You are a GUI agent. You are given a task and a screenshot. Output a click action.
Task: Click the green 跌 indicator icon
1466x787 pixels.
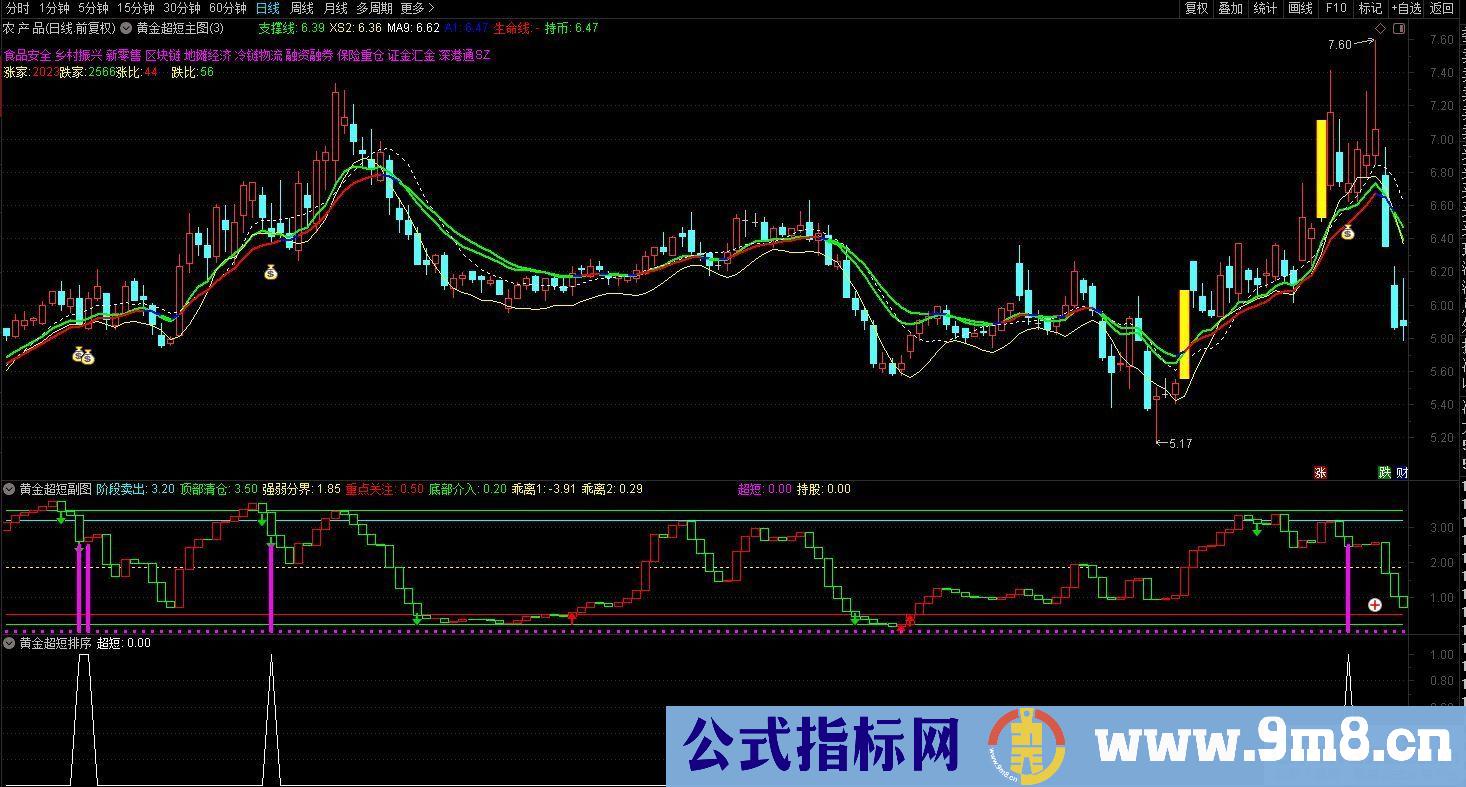click(x=1385, y=473)
